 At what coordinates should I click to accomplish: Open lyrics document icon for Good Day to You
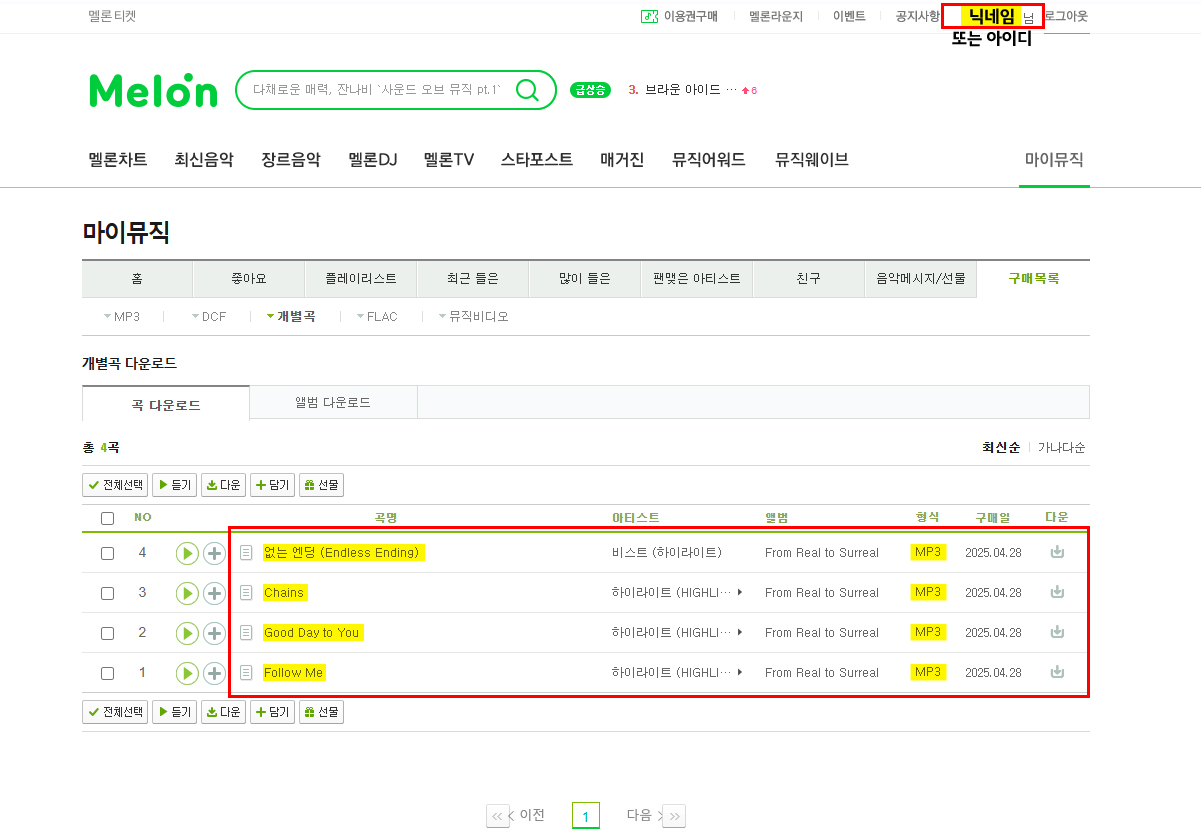click(246, 633)
